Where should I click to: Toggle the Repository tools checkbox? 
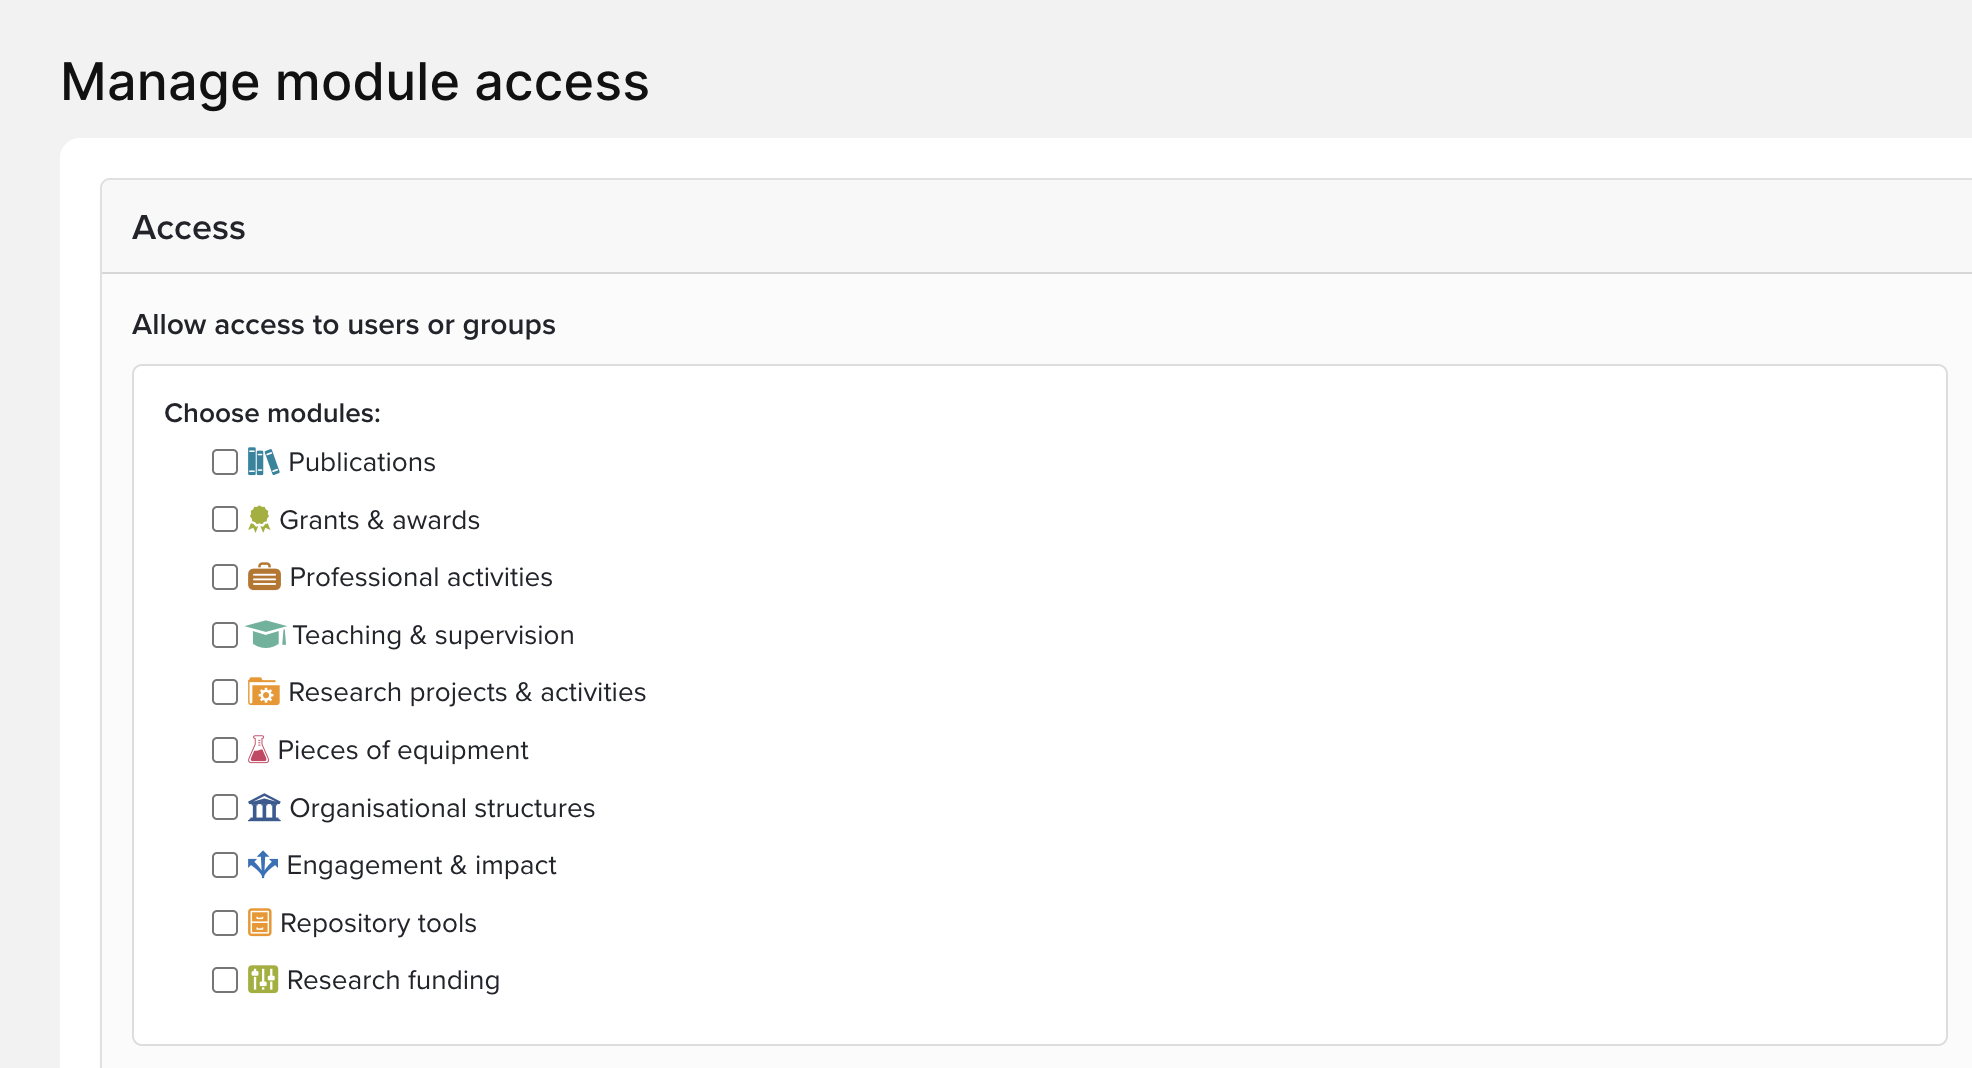225,923
